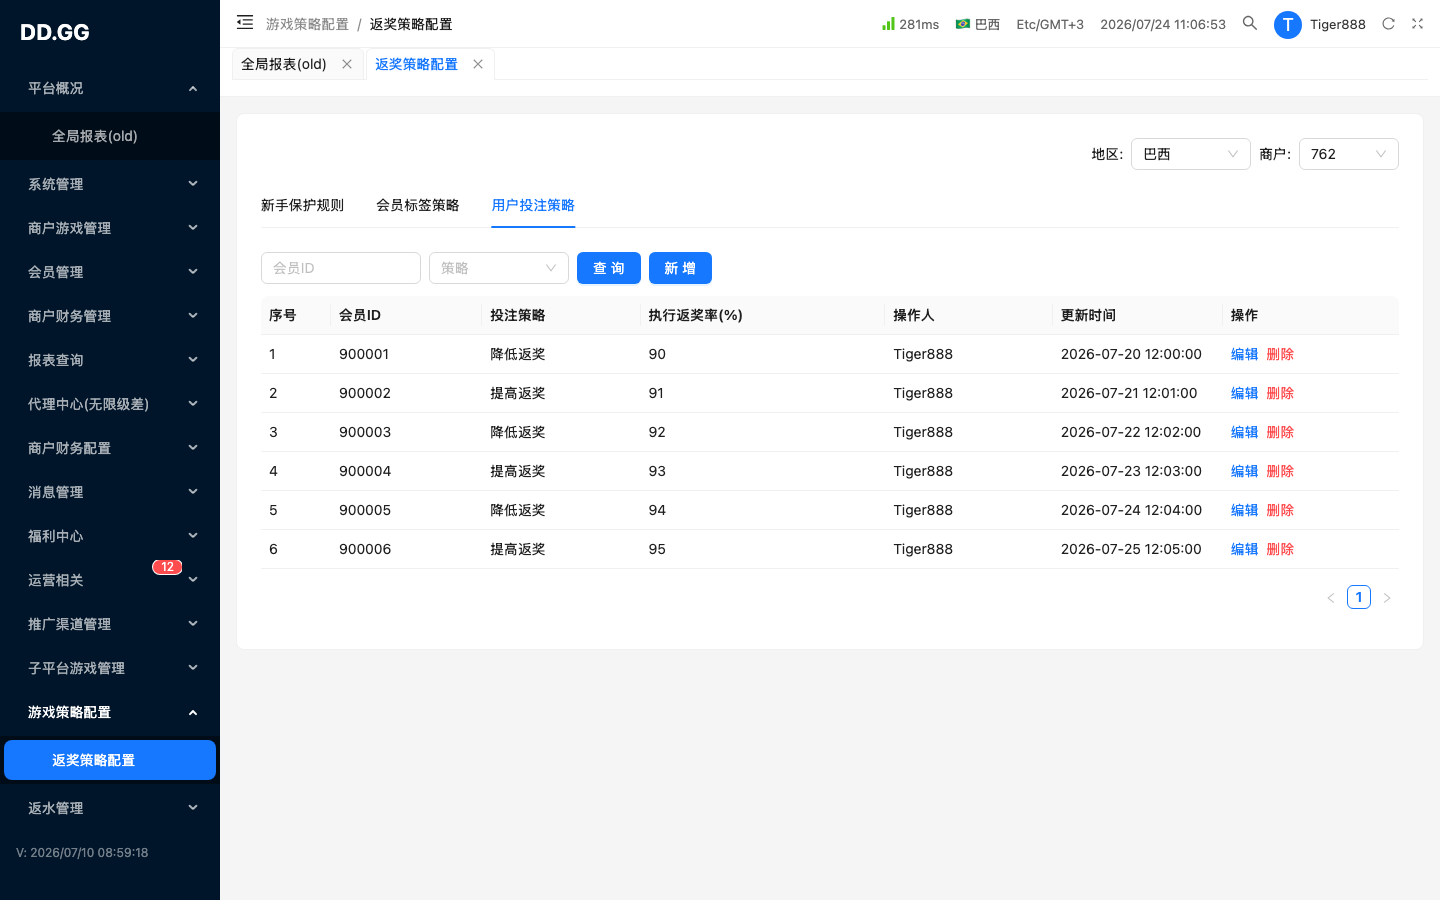Edit the row for member 900002
The image size is (1440, 900).
point(1244,393)
